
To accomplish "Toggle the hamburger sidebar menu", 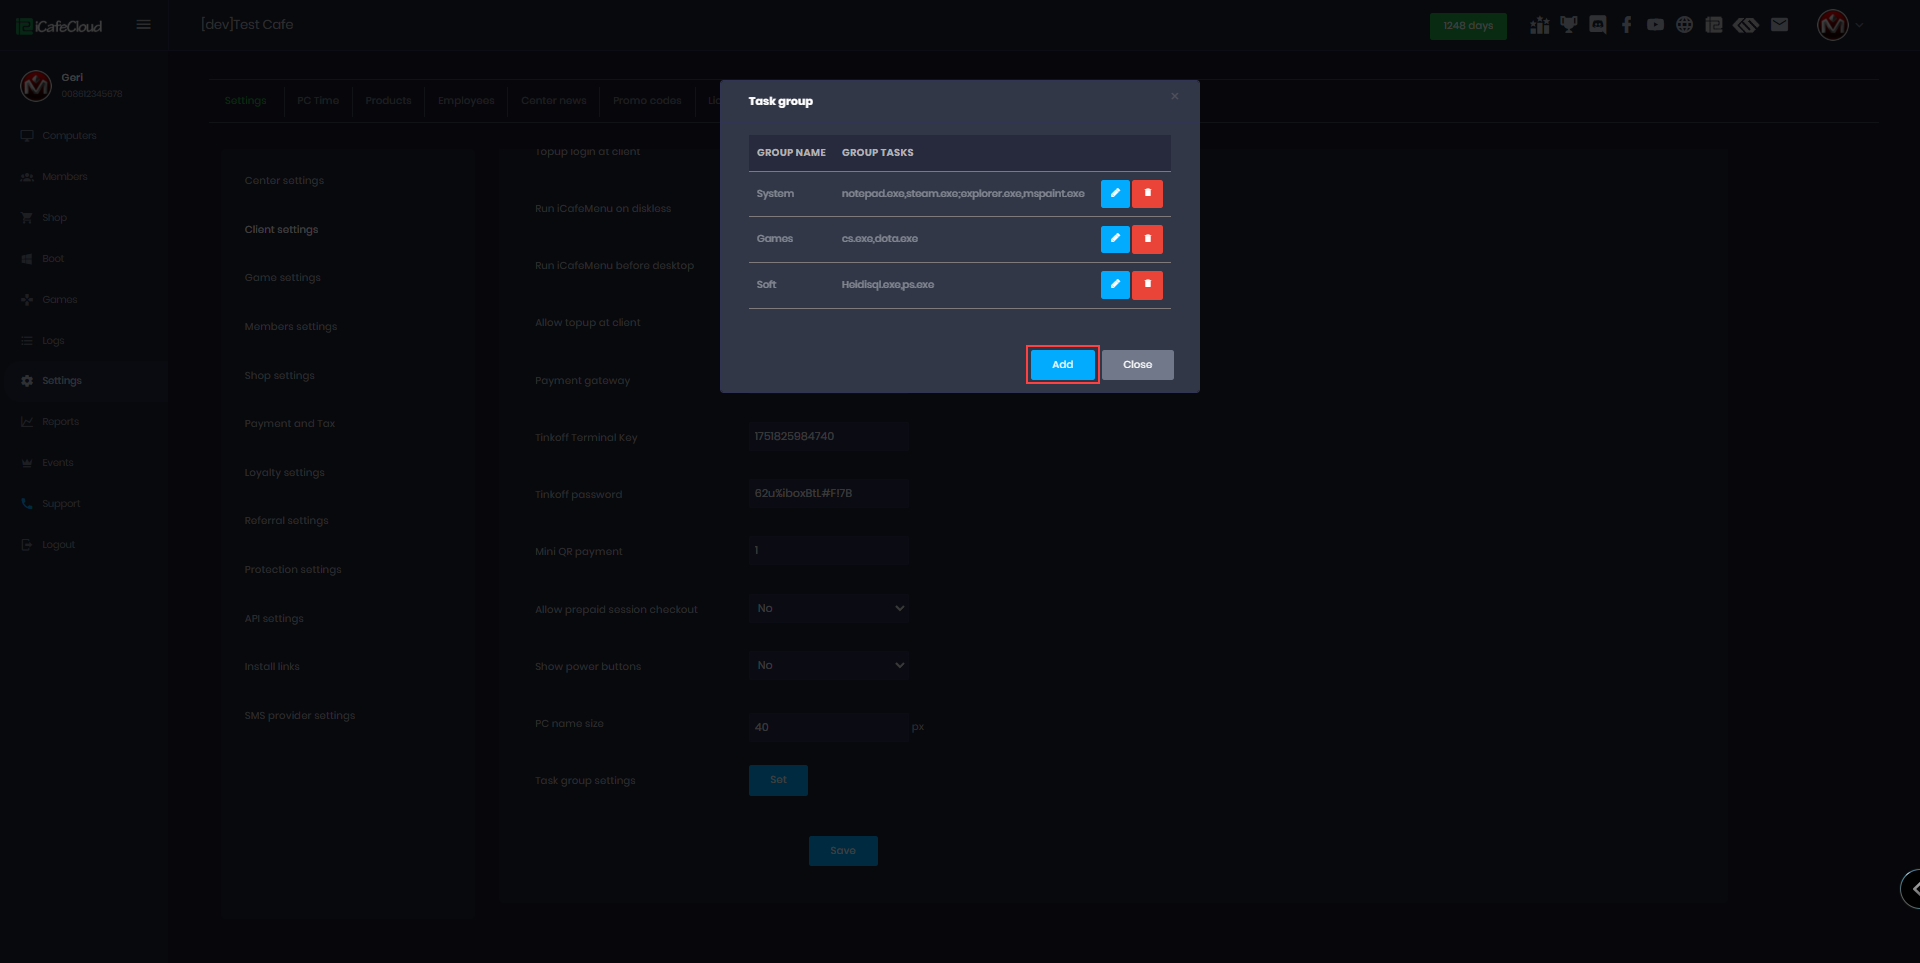I will [x=144, y=25].
